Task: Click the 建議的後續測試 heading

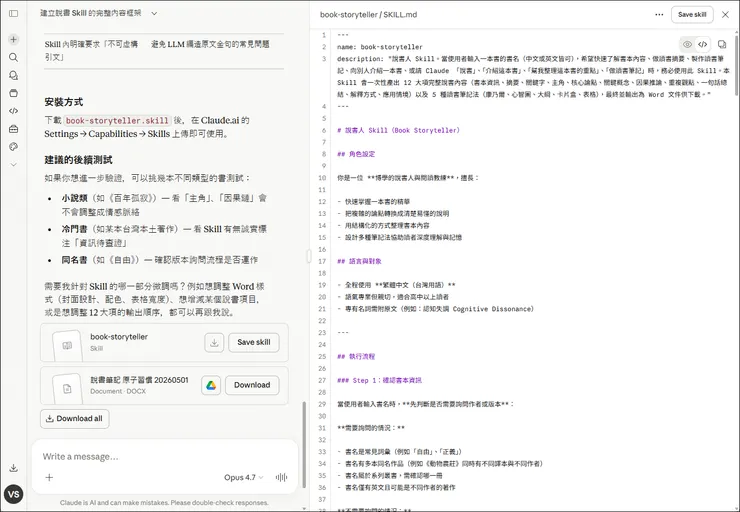Action: (x=78, y=160)
